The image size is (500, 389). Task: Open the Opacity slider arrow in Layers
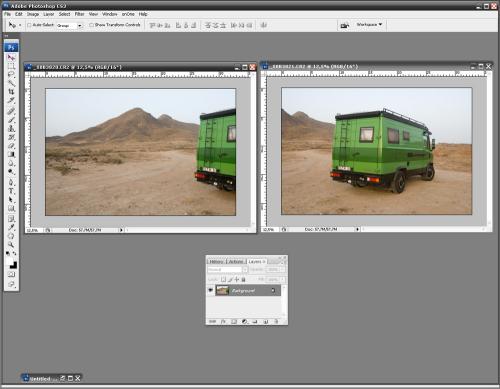coord(282,269)
